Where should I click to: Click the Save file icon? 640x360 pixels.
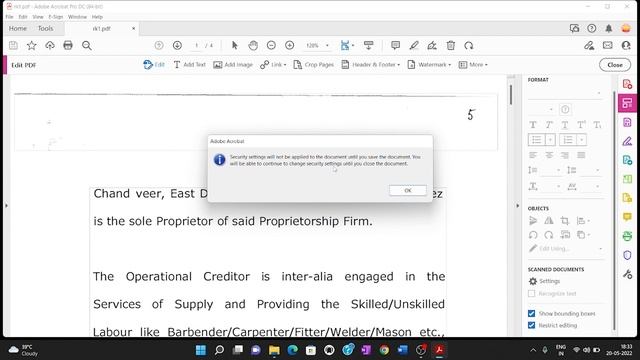point(13,45)
